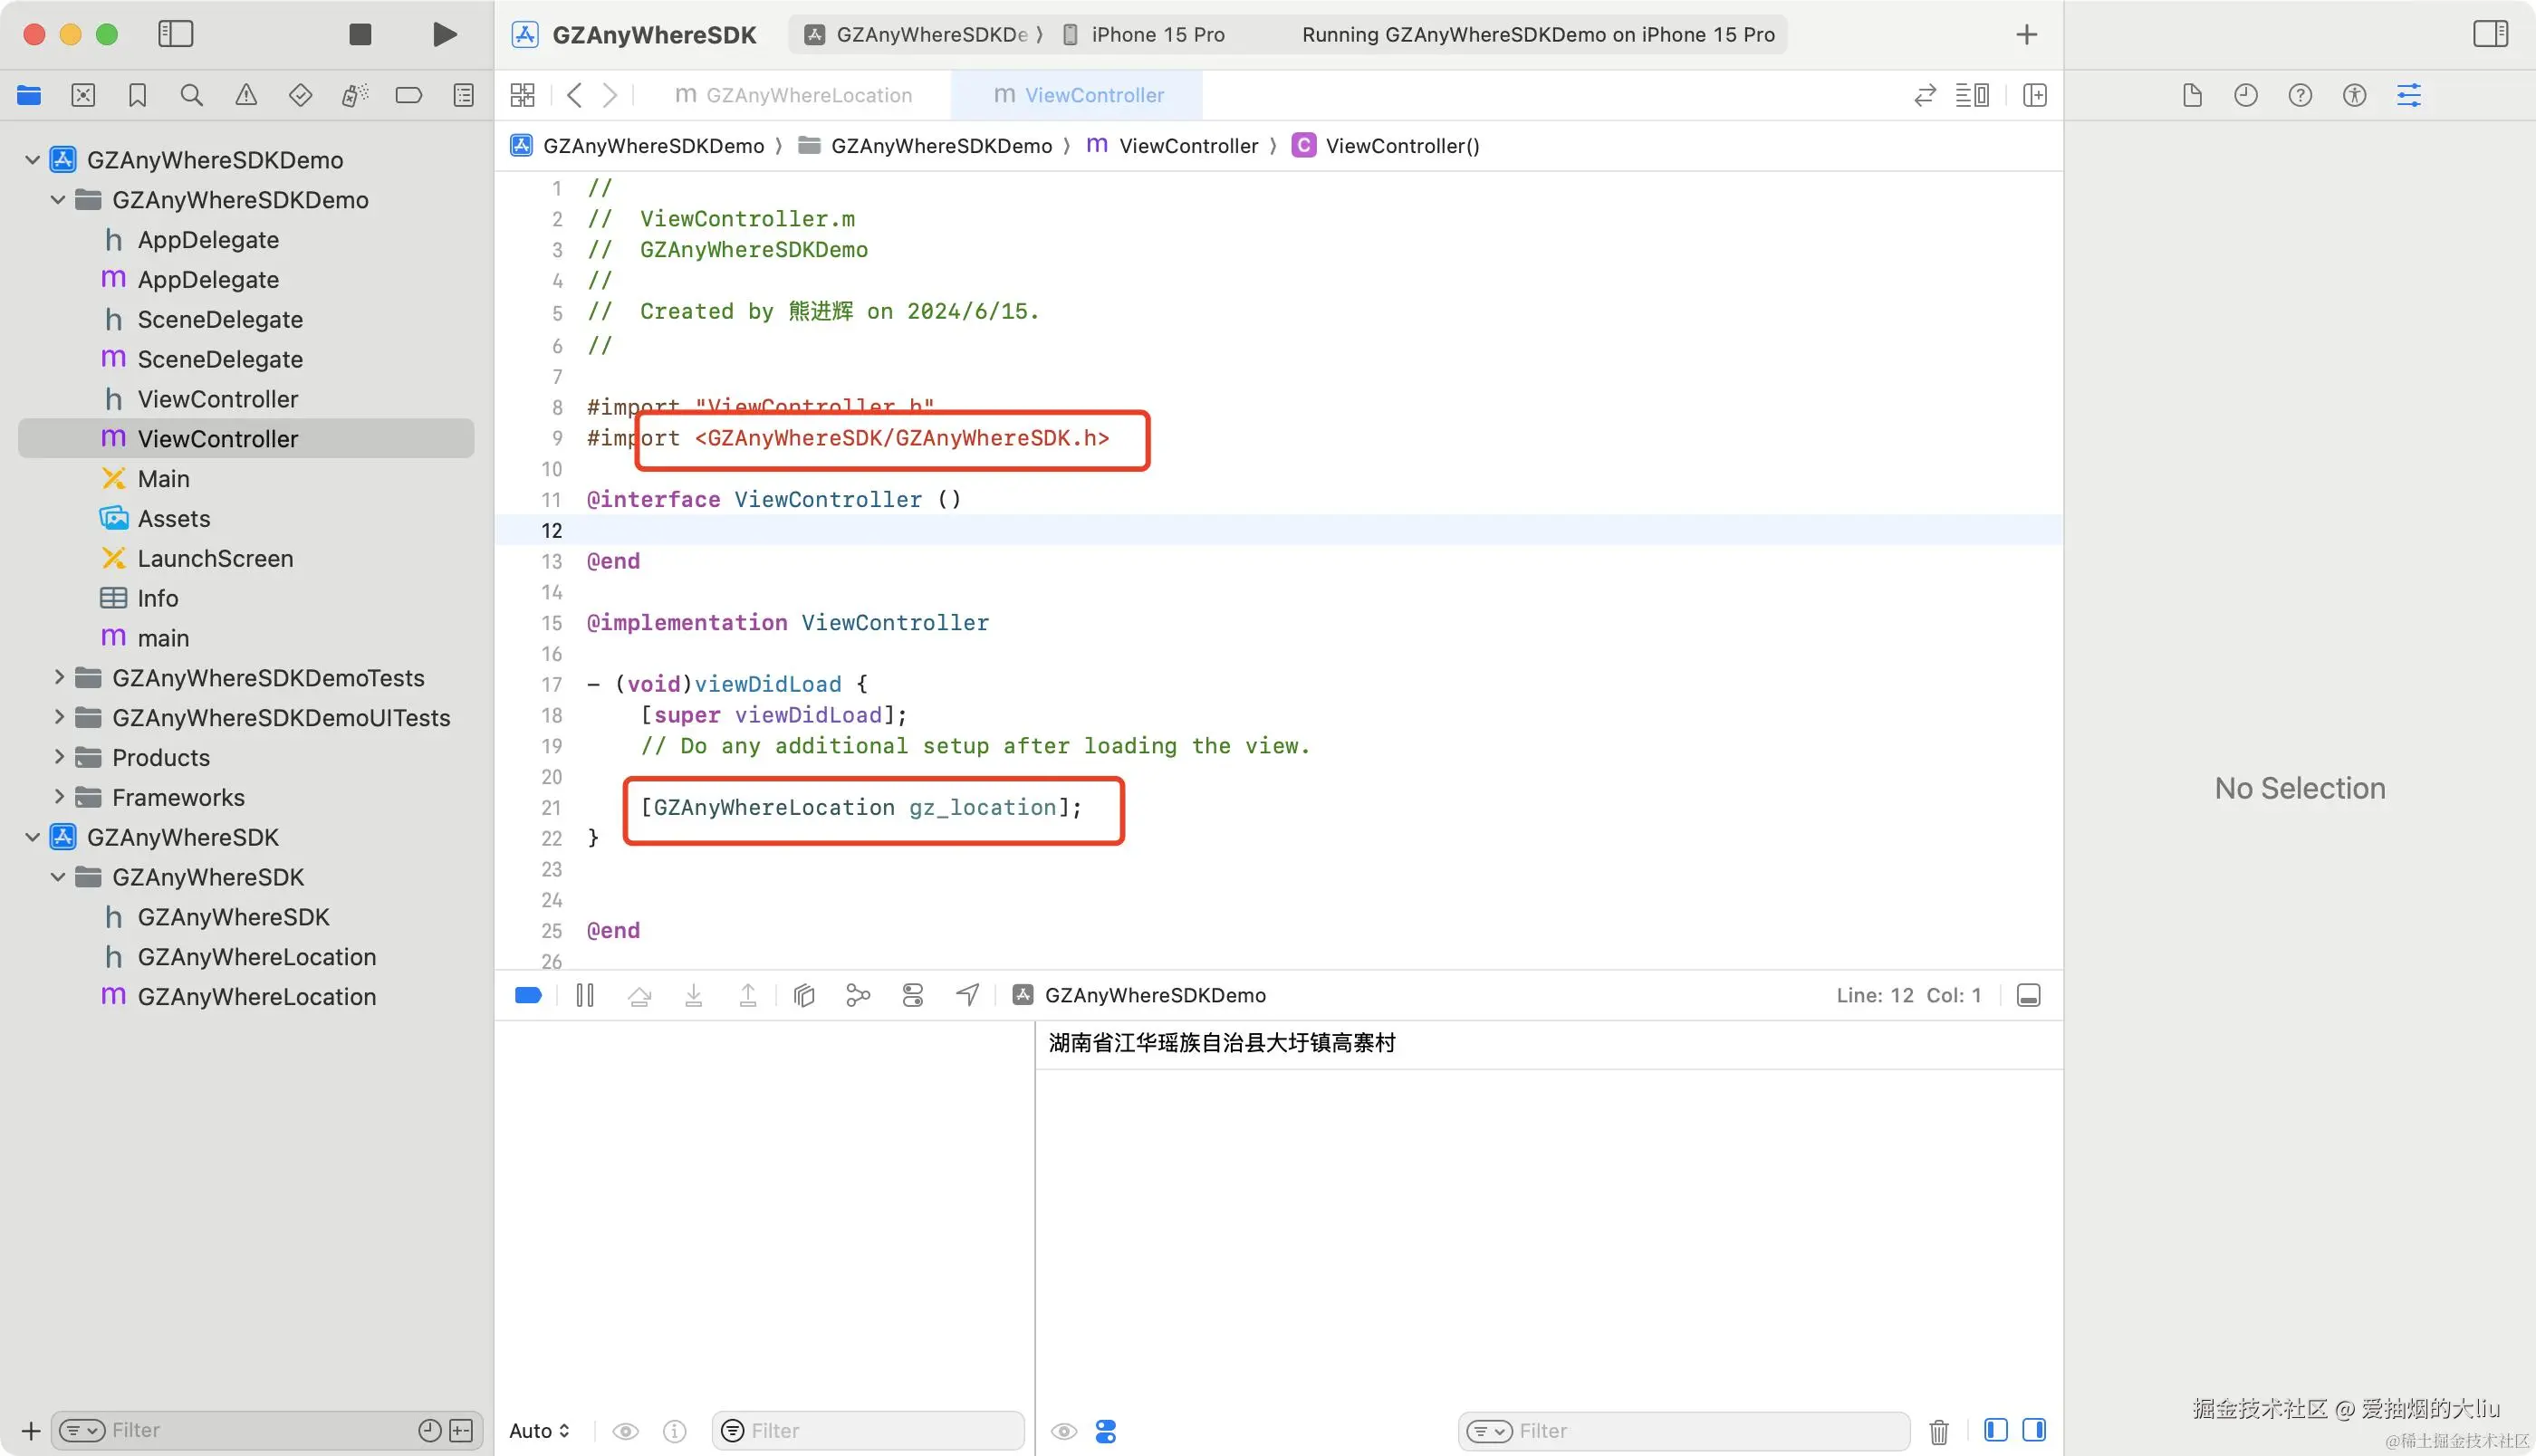Open GZAnyWhereLocation implementation file

(x=246, y=996)
